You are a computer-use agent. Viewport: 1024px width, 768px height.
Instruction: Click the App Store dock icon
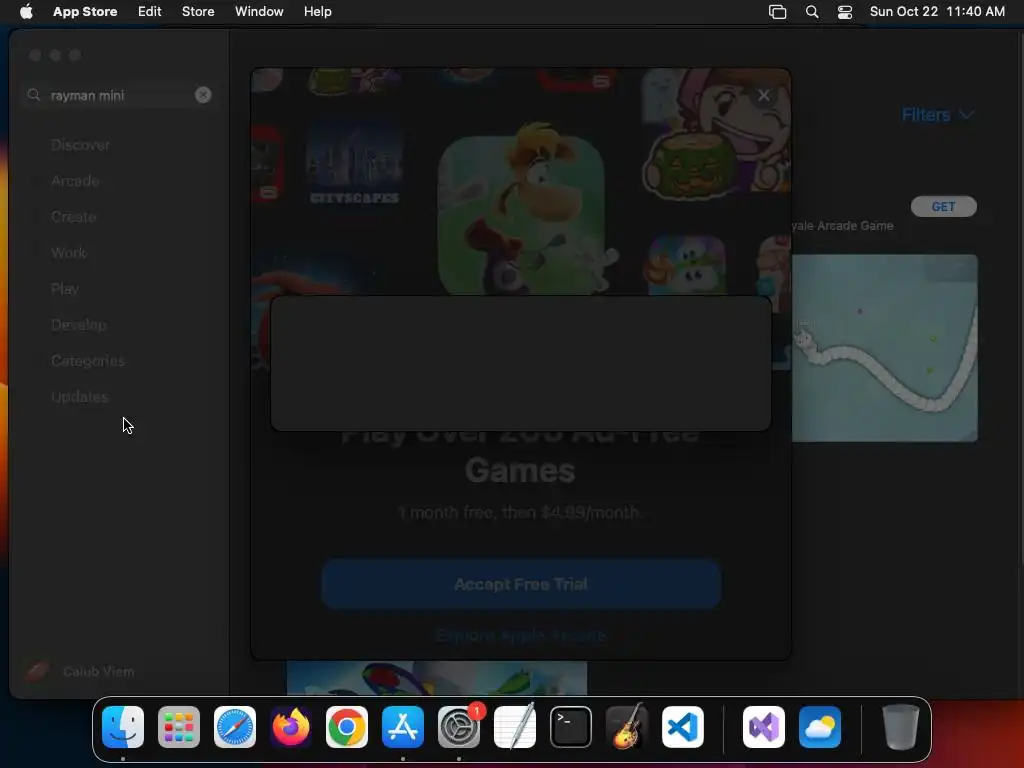tap(403, 727)
